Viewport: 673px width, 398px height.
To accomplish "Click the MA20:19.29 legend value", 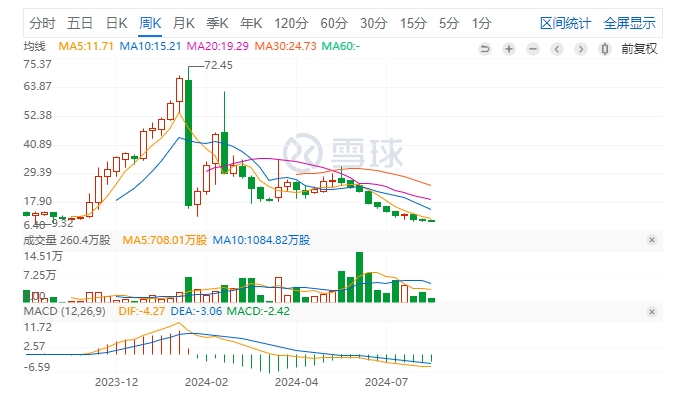I will (218, 46).
